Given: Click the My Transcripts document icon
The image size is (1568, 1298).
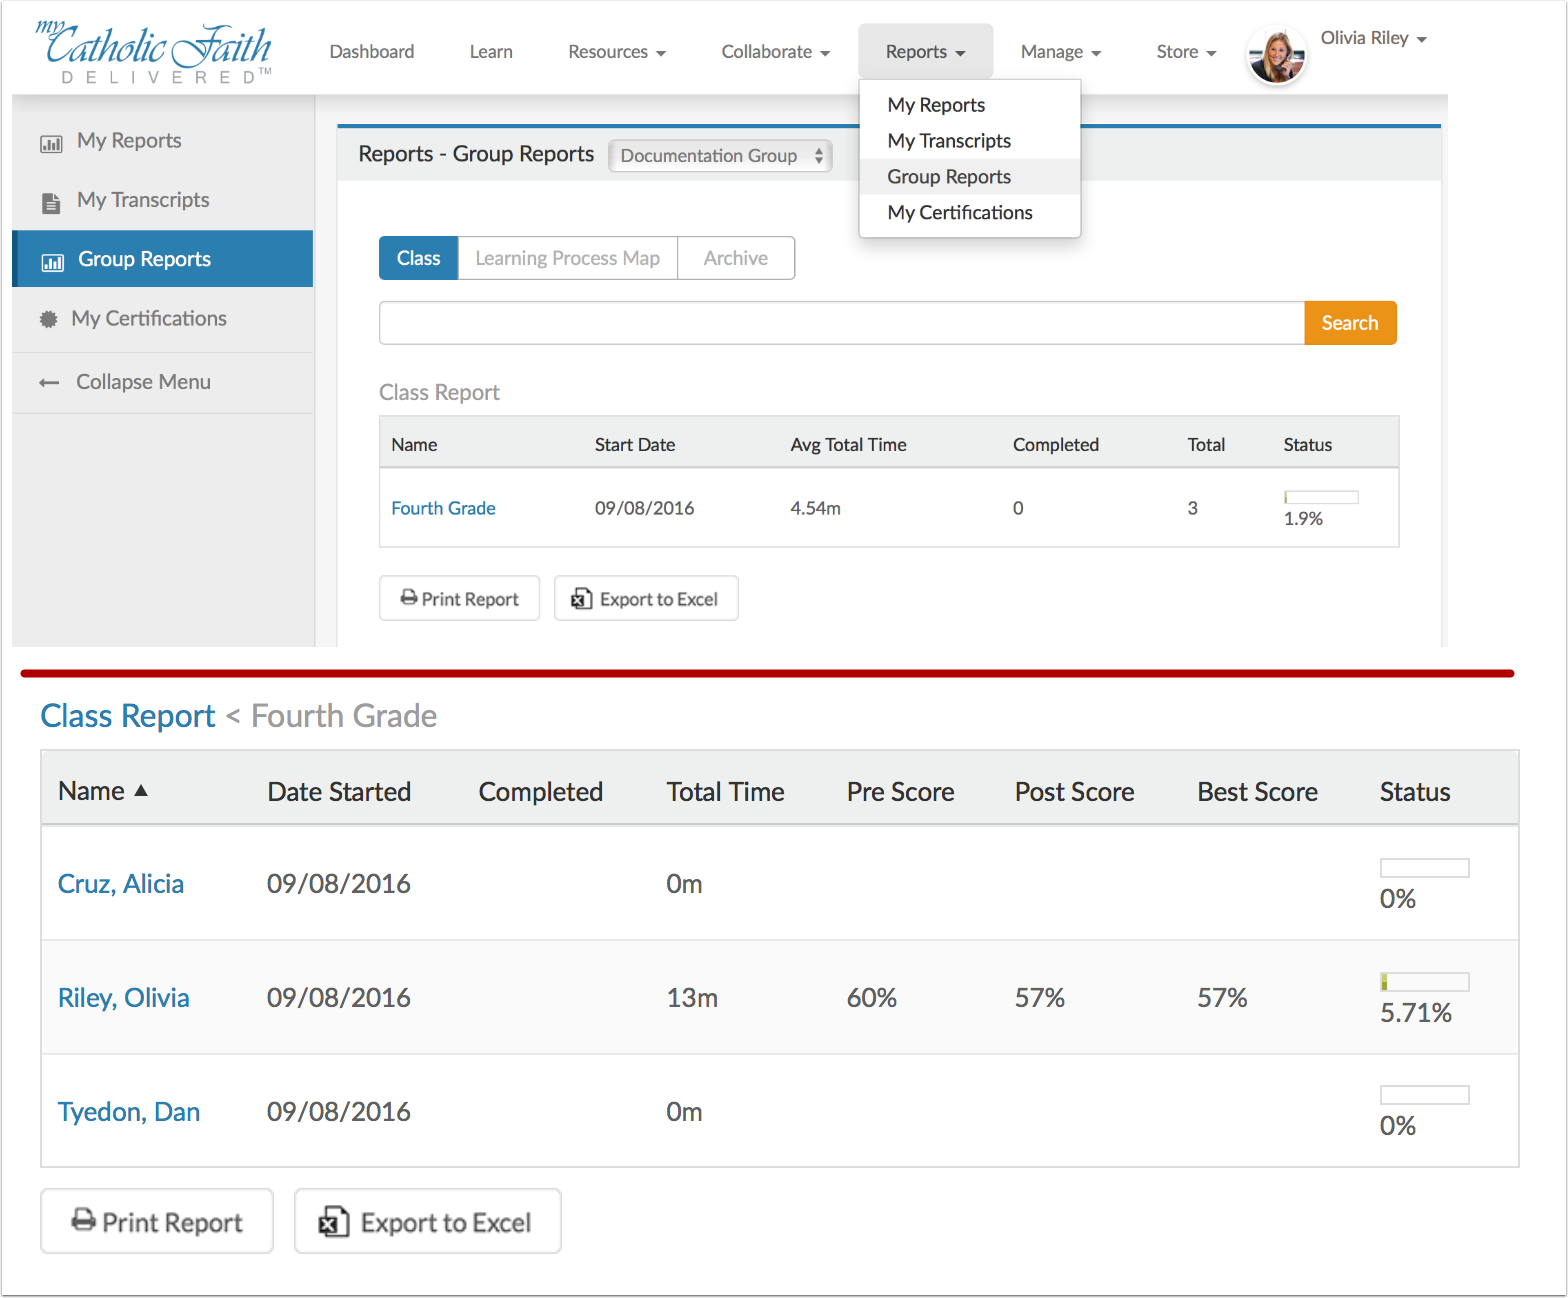Looking at the screenshot, I should [x=51, y=203].
